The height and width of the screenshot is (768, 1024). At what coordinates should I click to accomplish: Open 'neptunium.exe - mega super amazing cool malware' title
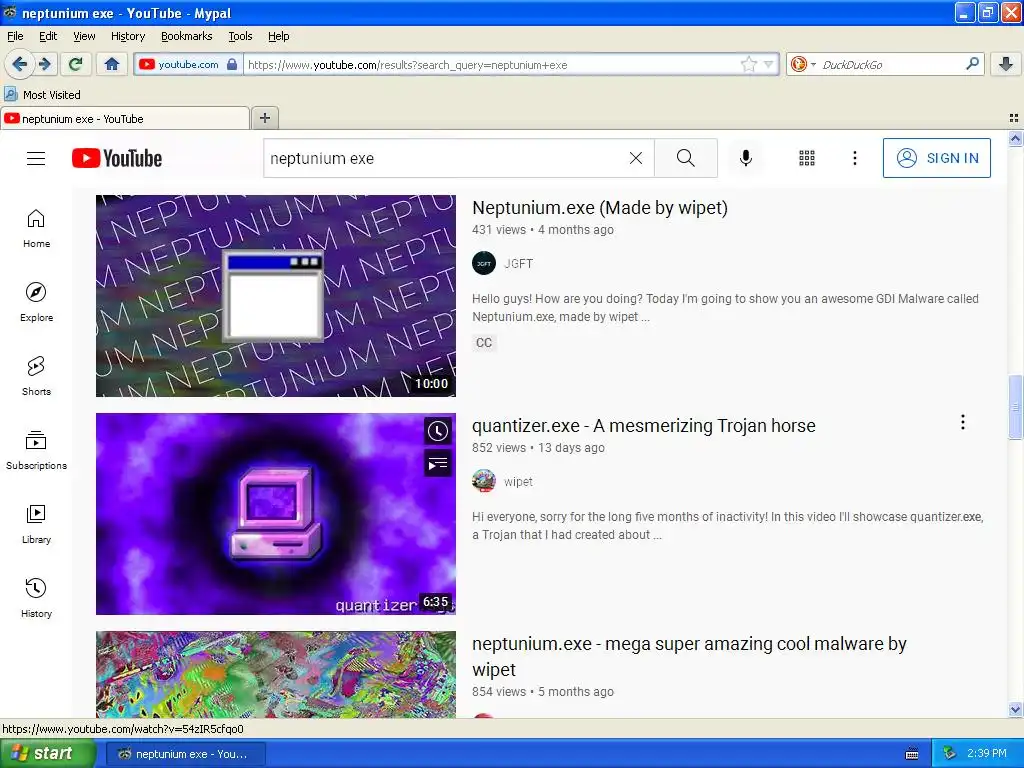(x=689, y=656)
